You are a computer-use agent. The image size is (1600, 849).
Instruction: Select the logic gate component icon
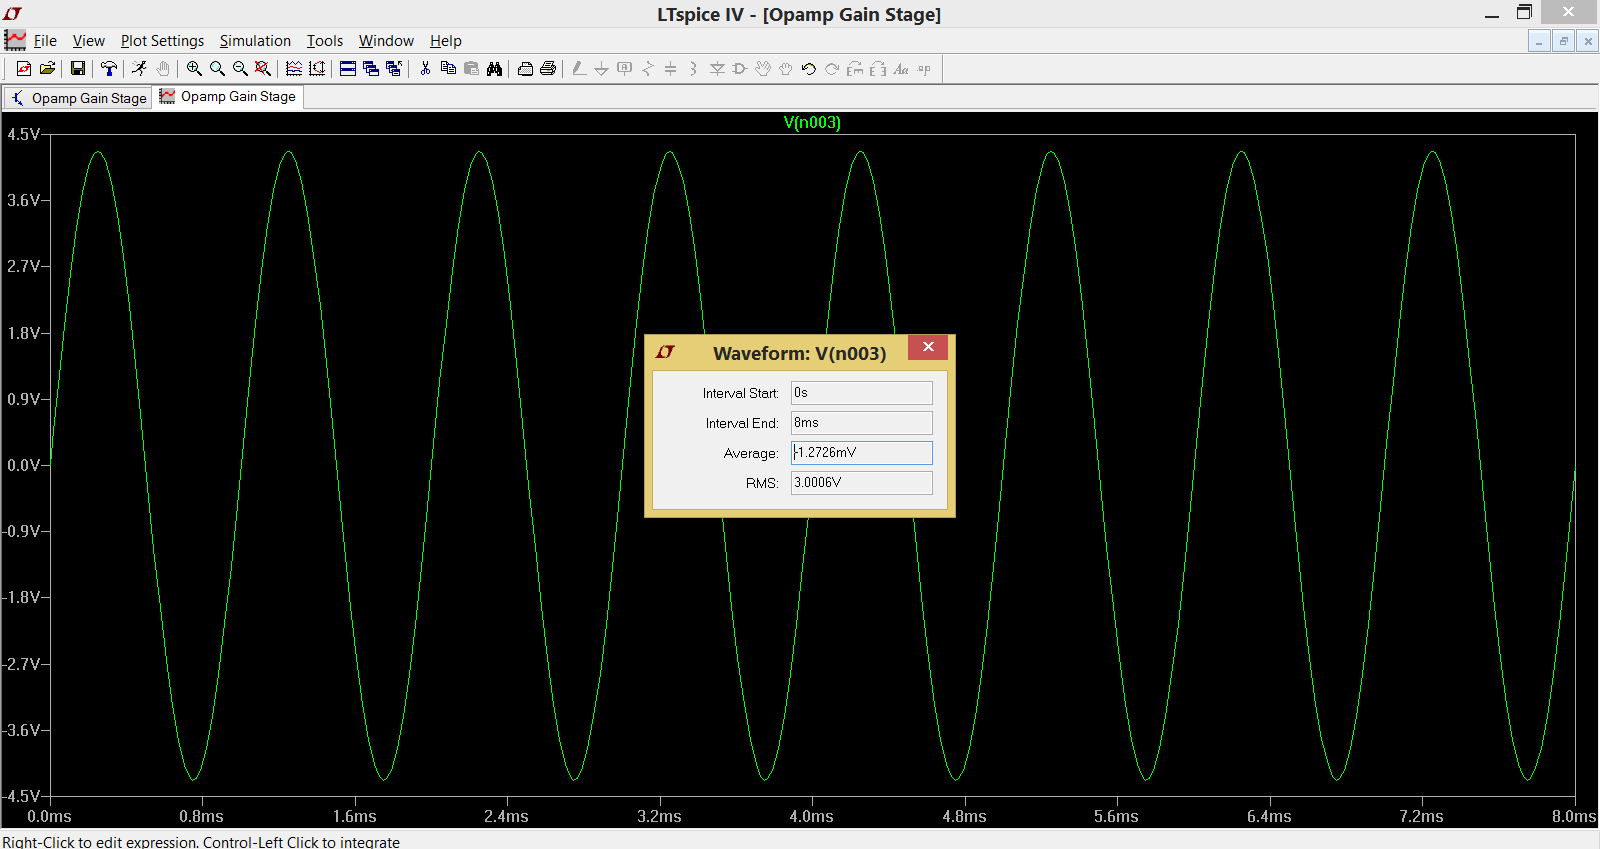point(740,68)
